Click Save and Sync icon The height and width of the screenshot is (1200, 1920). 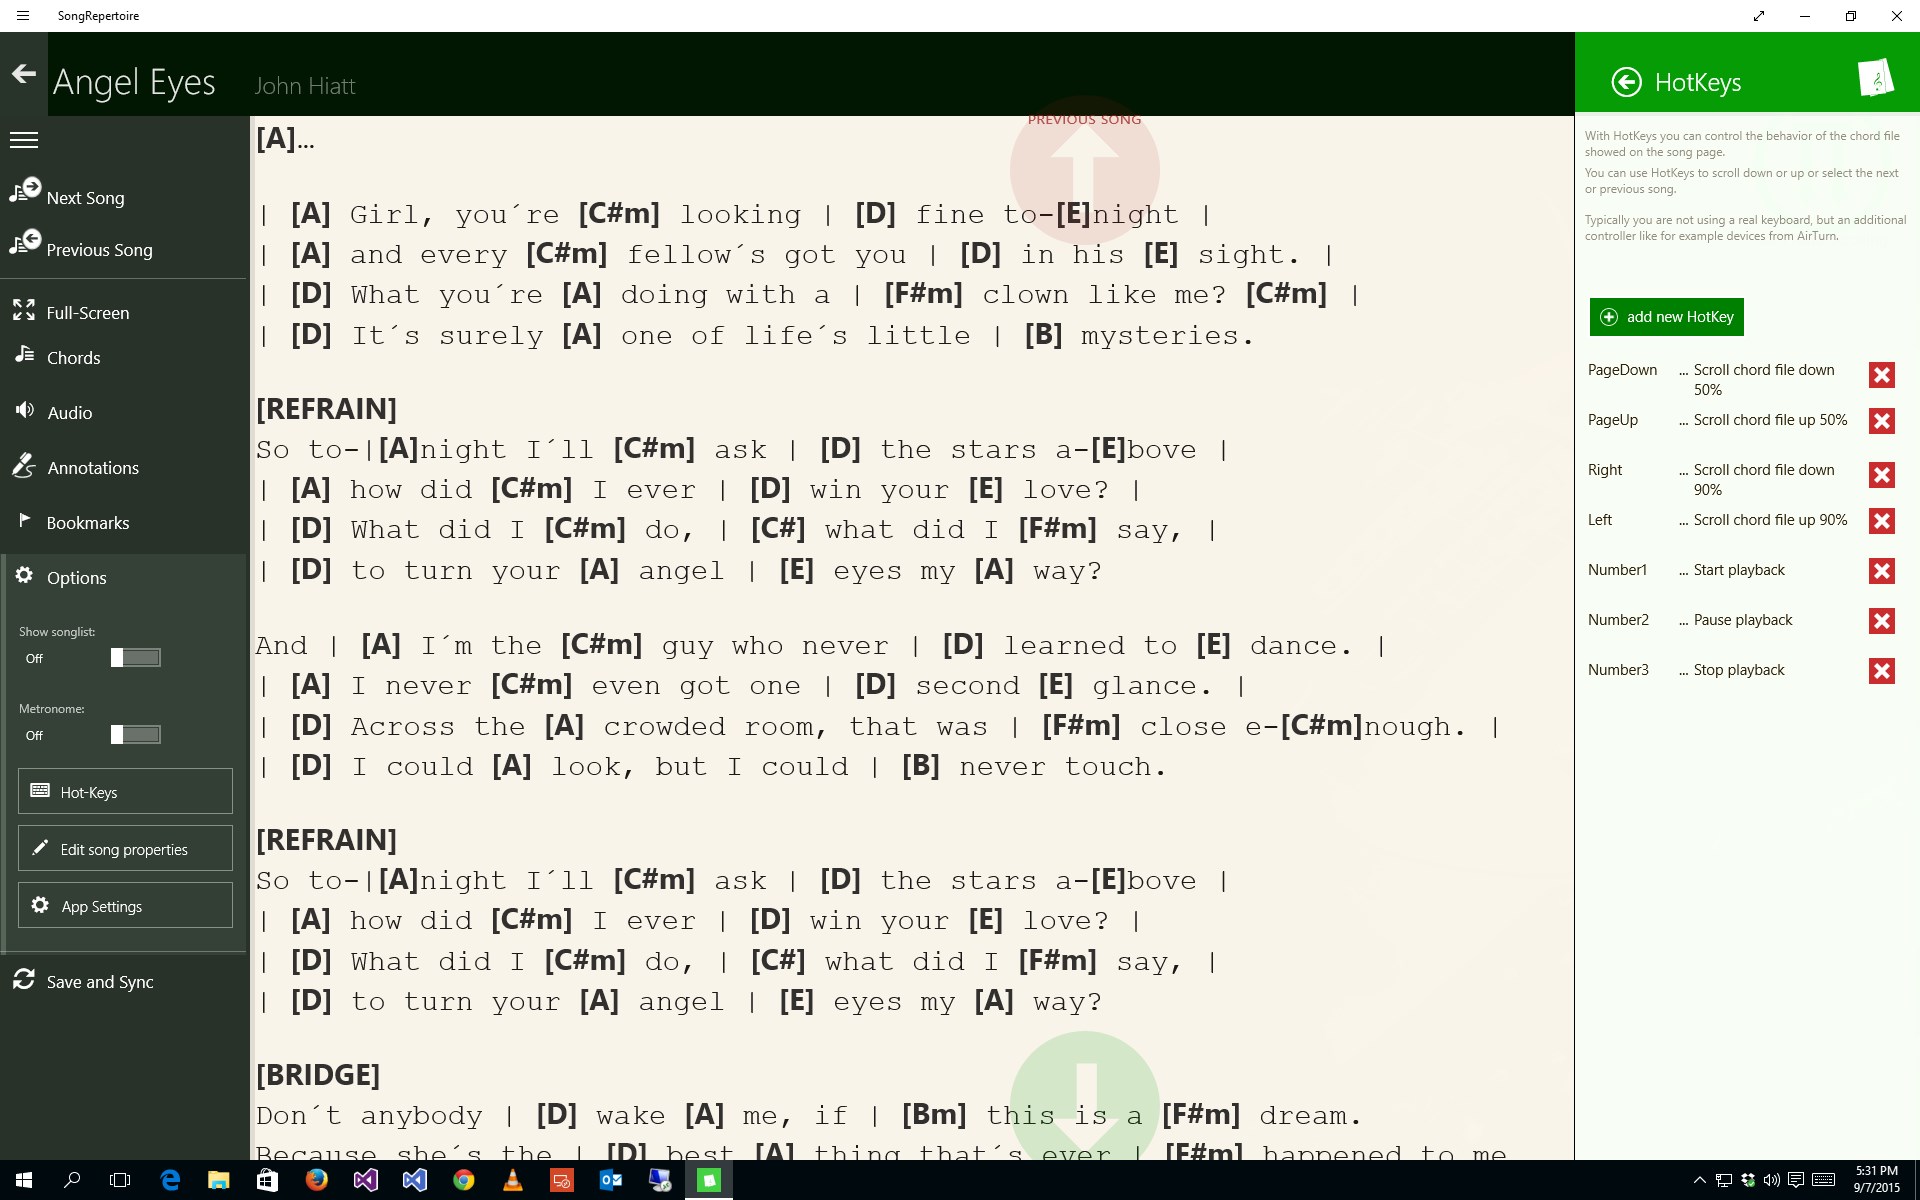[x=24, y=980]
